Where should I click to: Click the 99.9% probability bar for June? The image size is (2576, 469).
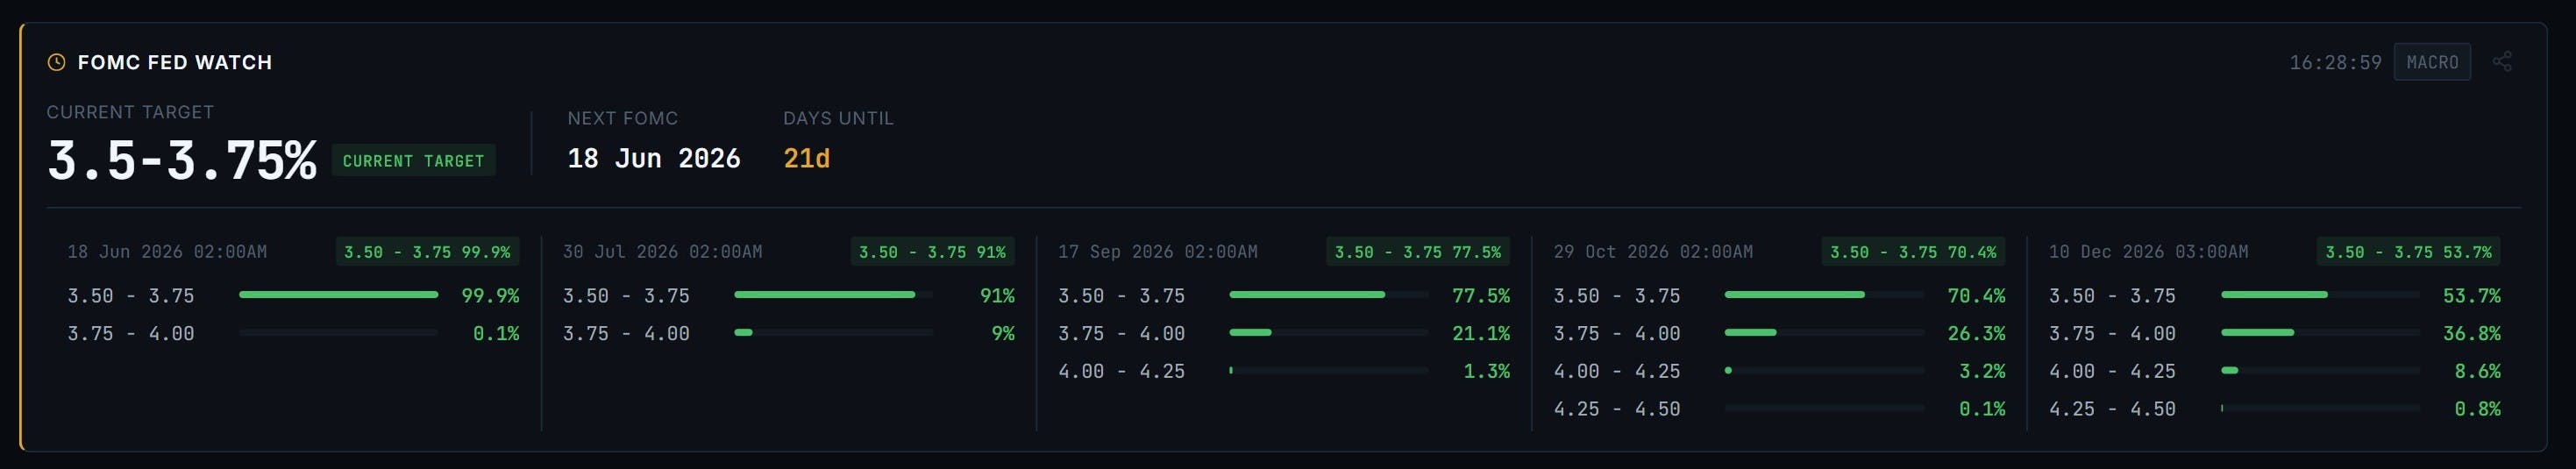[x=338, y=295]
